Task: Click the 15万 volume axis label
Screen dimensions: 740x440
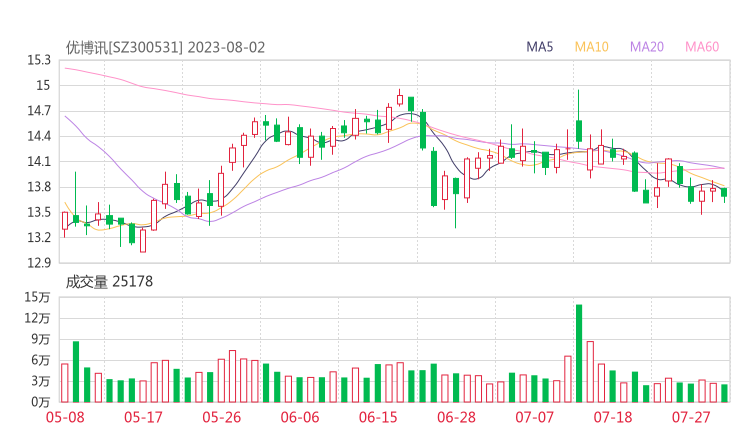Action: pos(37,297)
